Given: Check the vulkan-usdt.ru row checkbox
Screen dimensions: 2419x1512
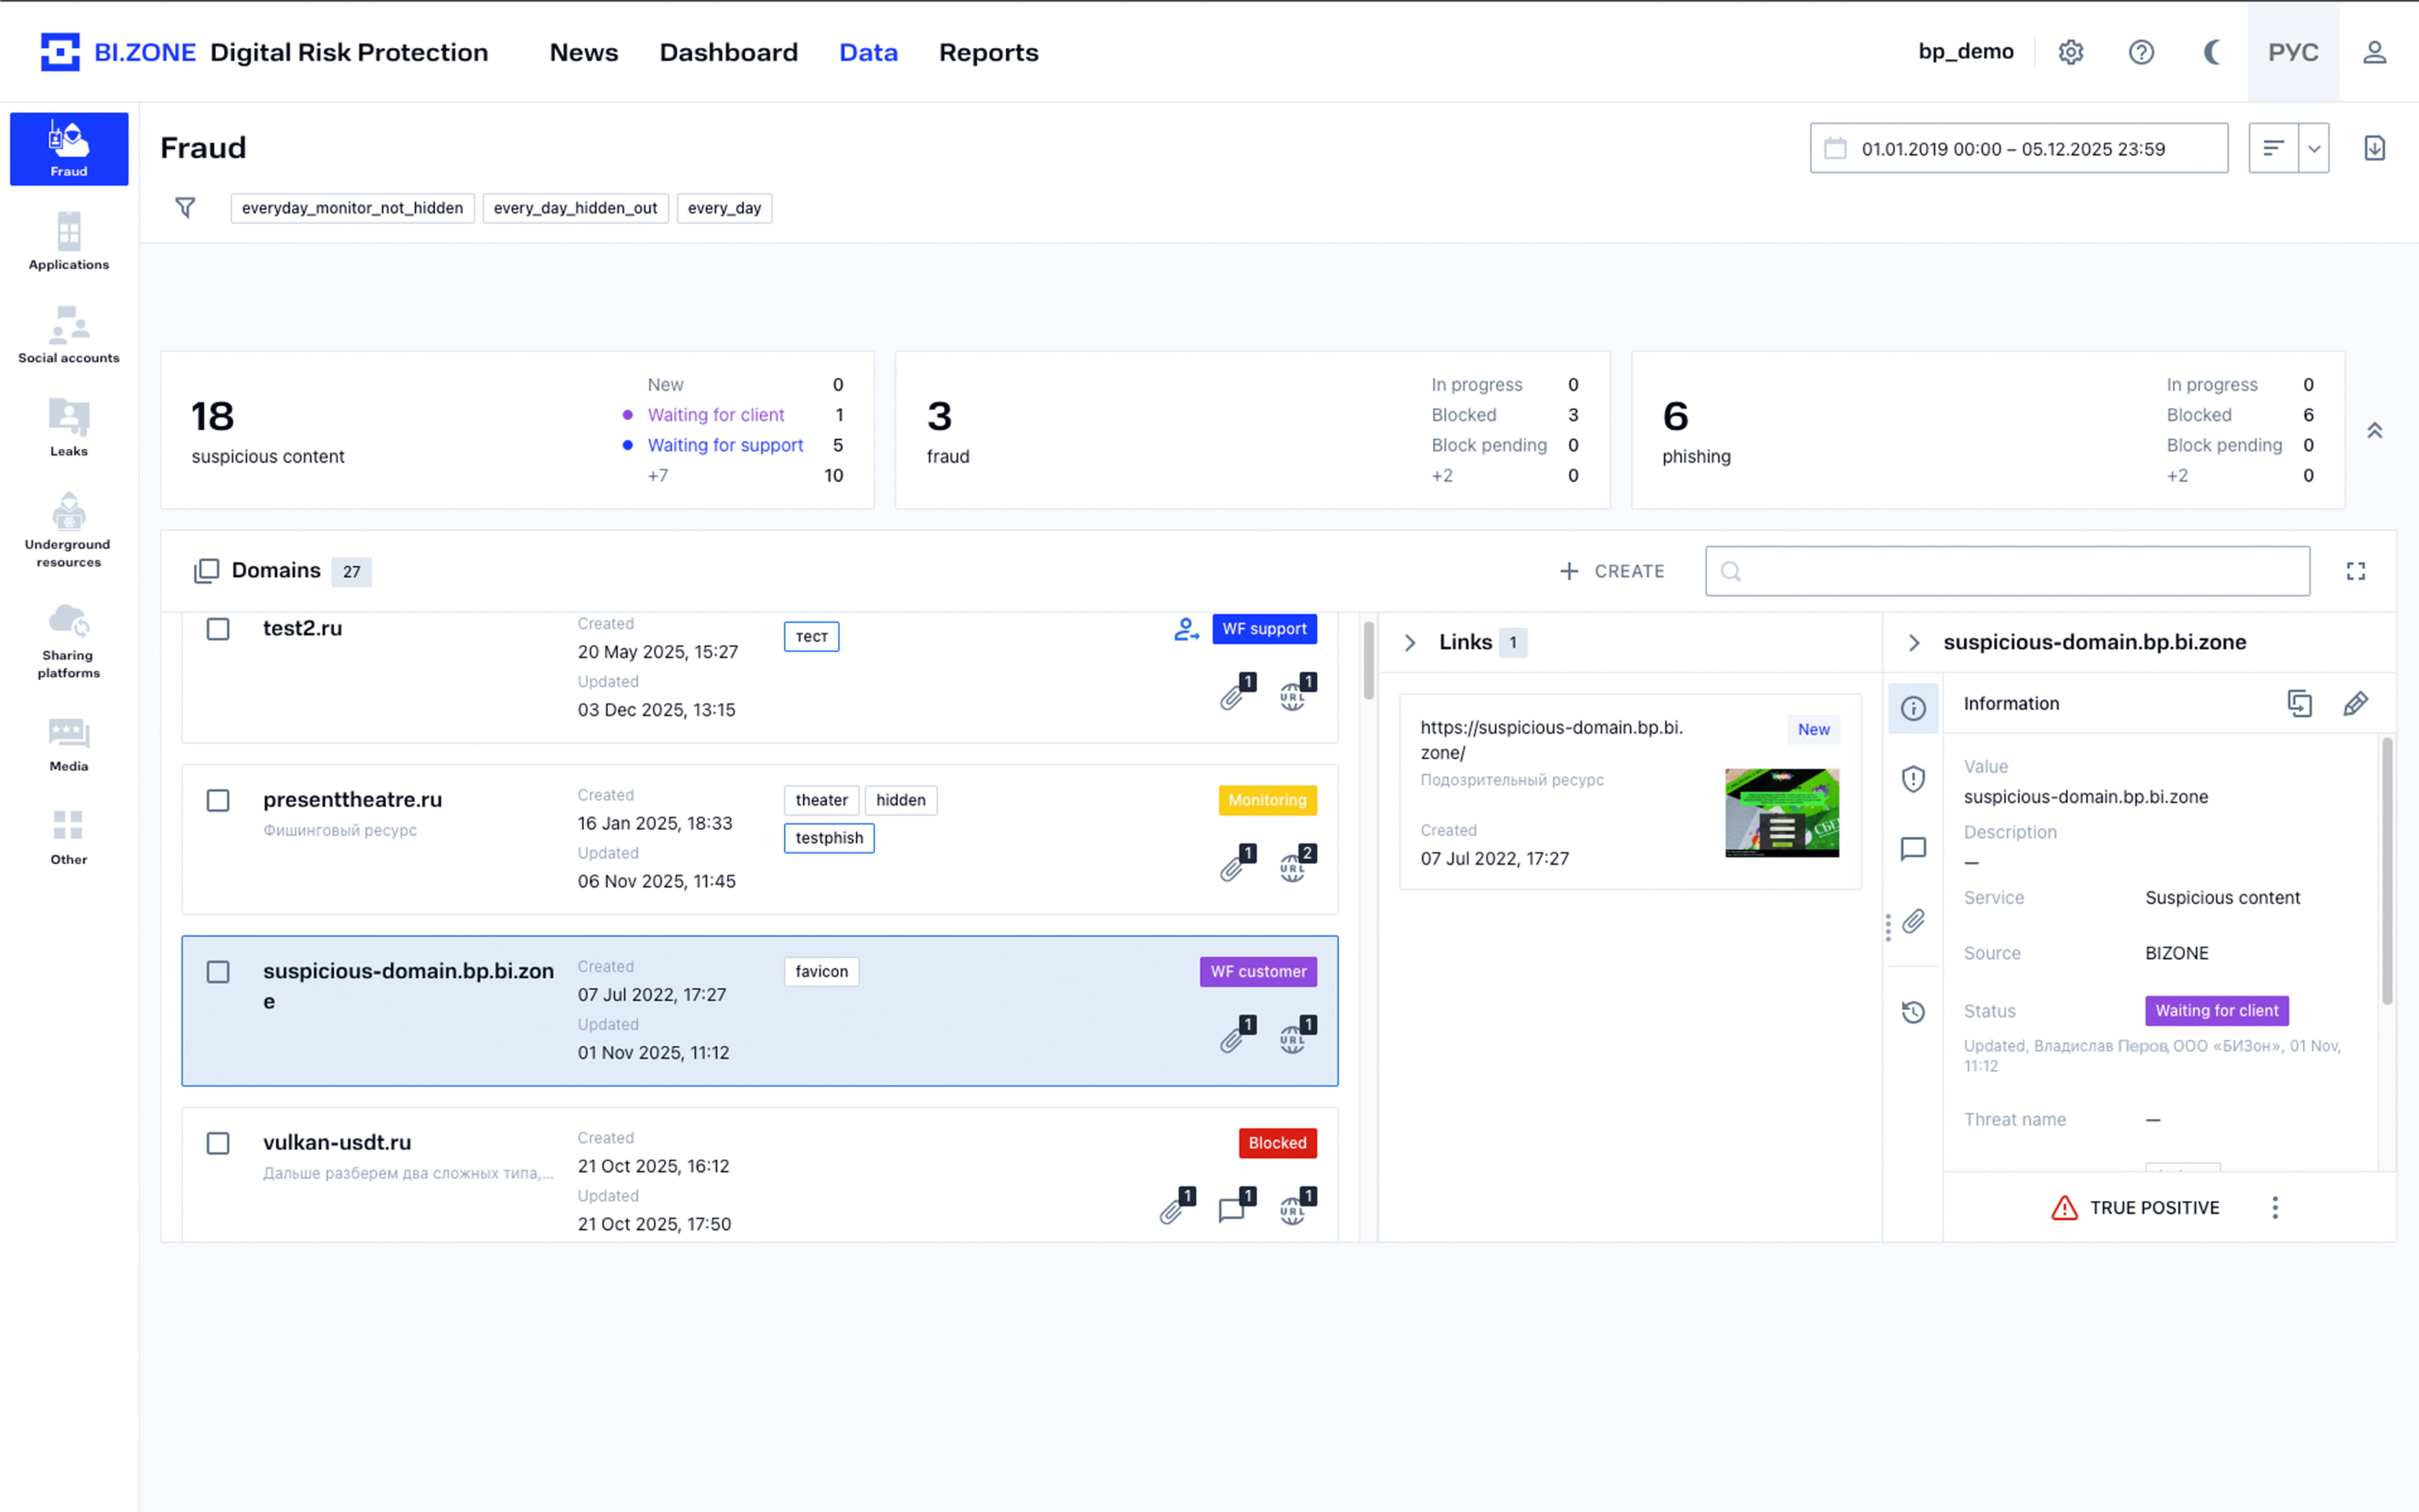Looking at the screenshot, I should coord(218,1143).
